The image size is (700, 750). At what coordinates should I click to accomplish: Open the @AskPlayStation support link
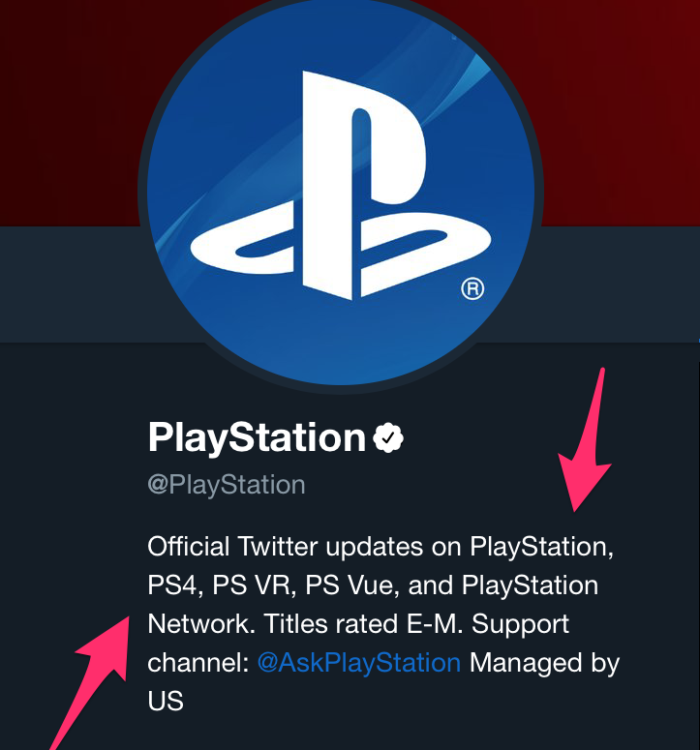click(359, 663)
